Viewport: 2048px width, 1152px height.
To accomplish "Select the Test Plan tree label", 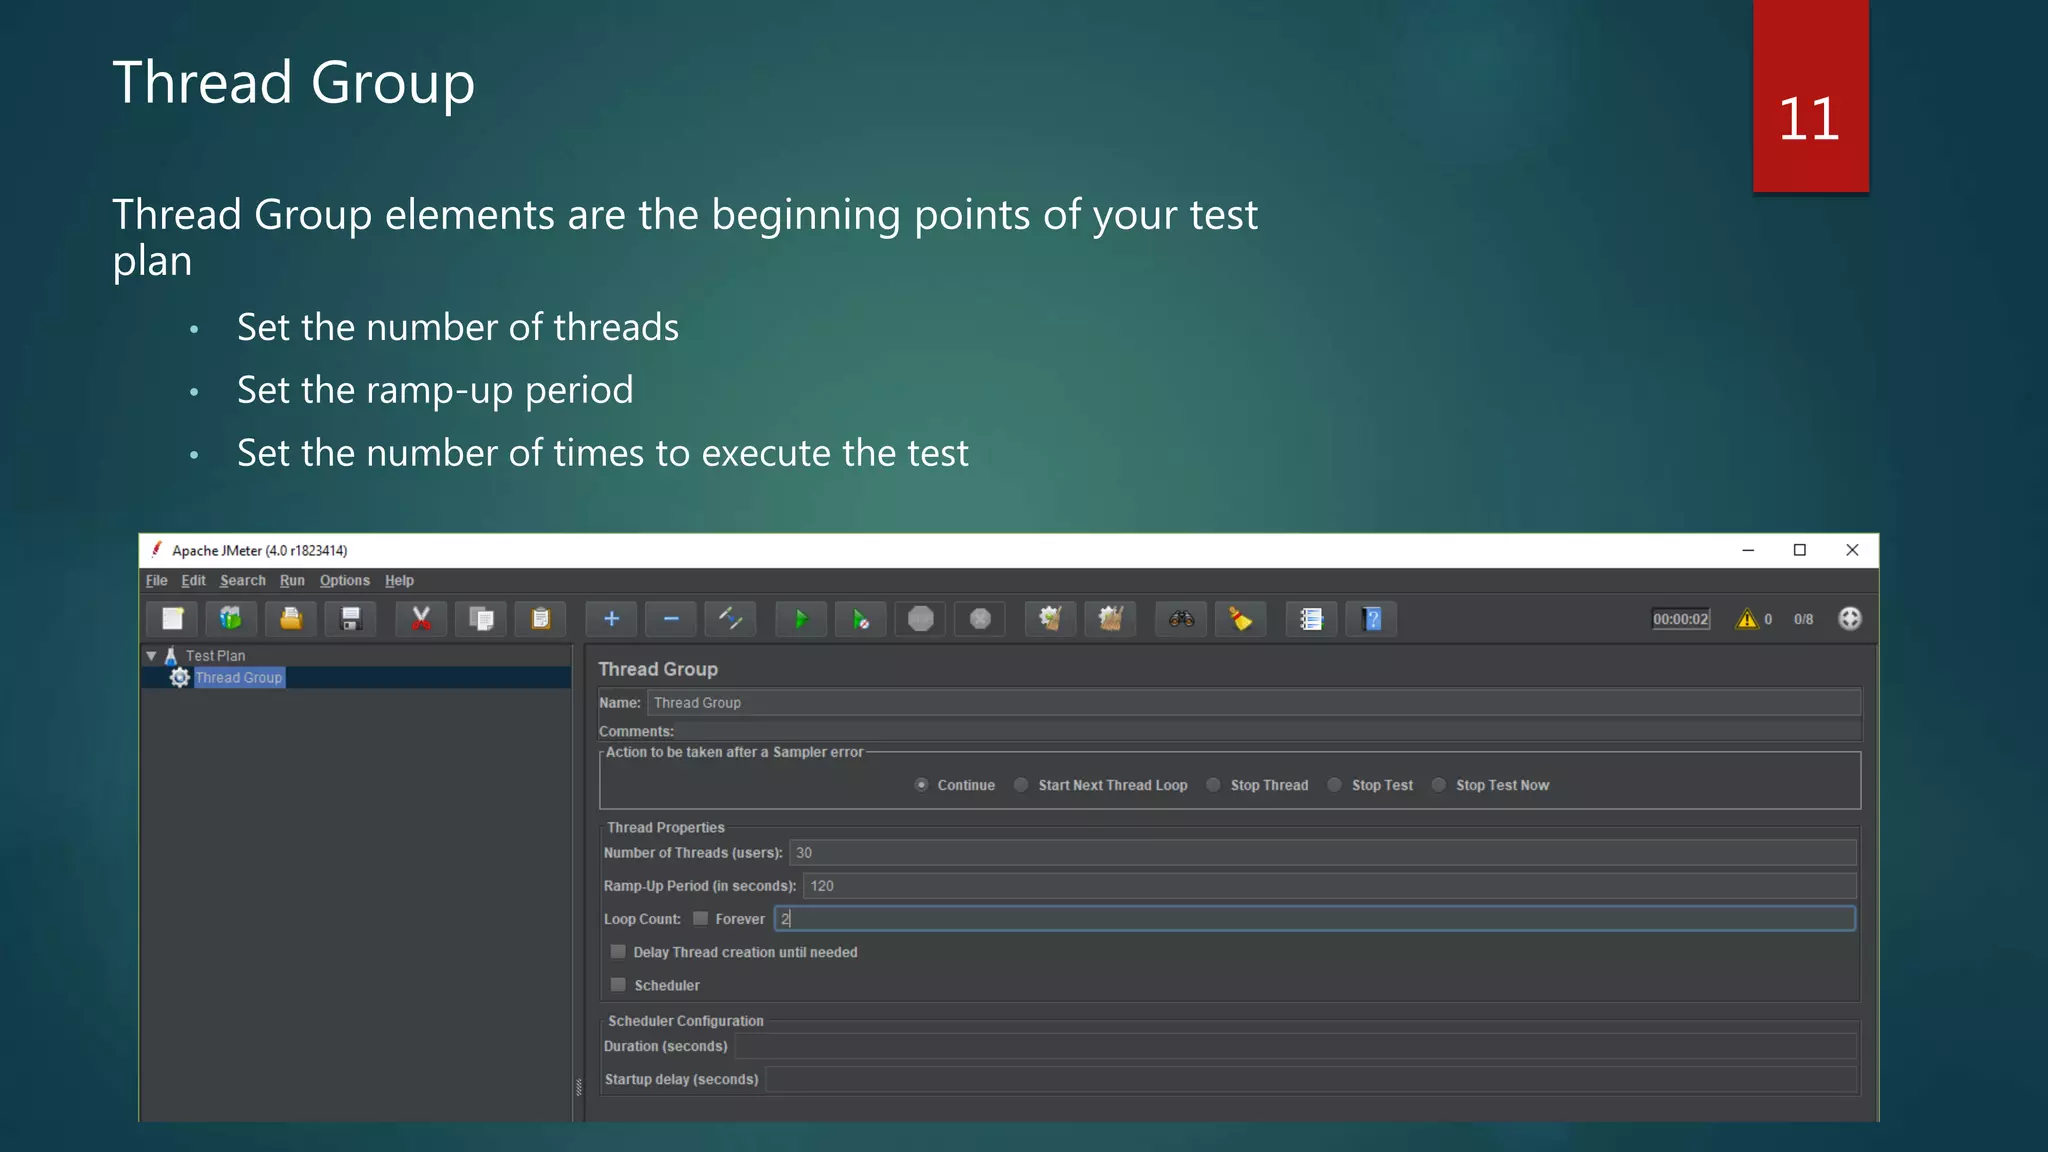I will click(215, 656).
